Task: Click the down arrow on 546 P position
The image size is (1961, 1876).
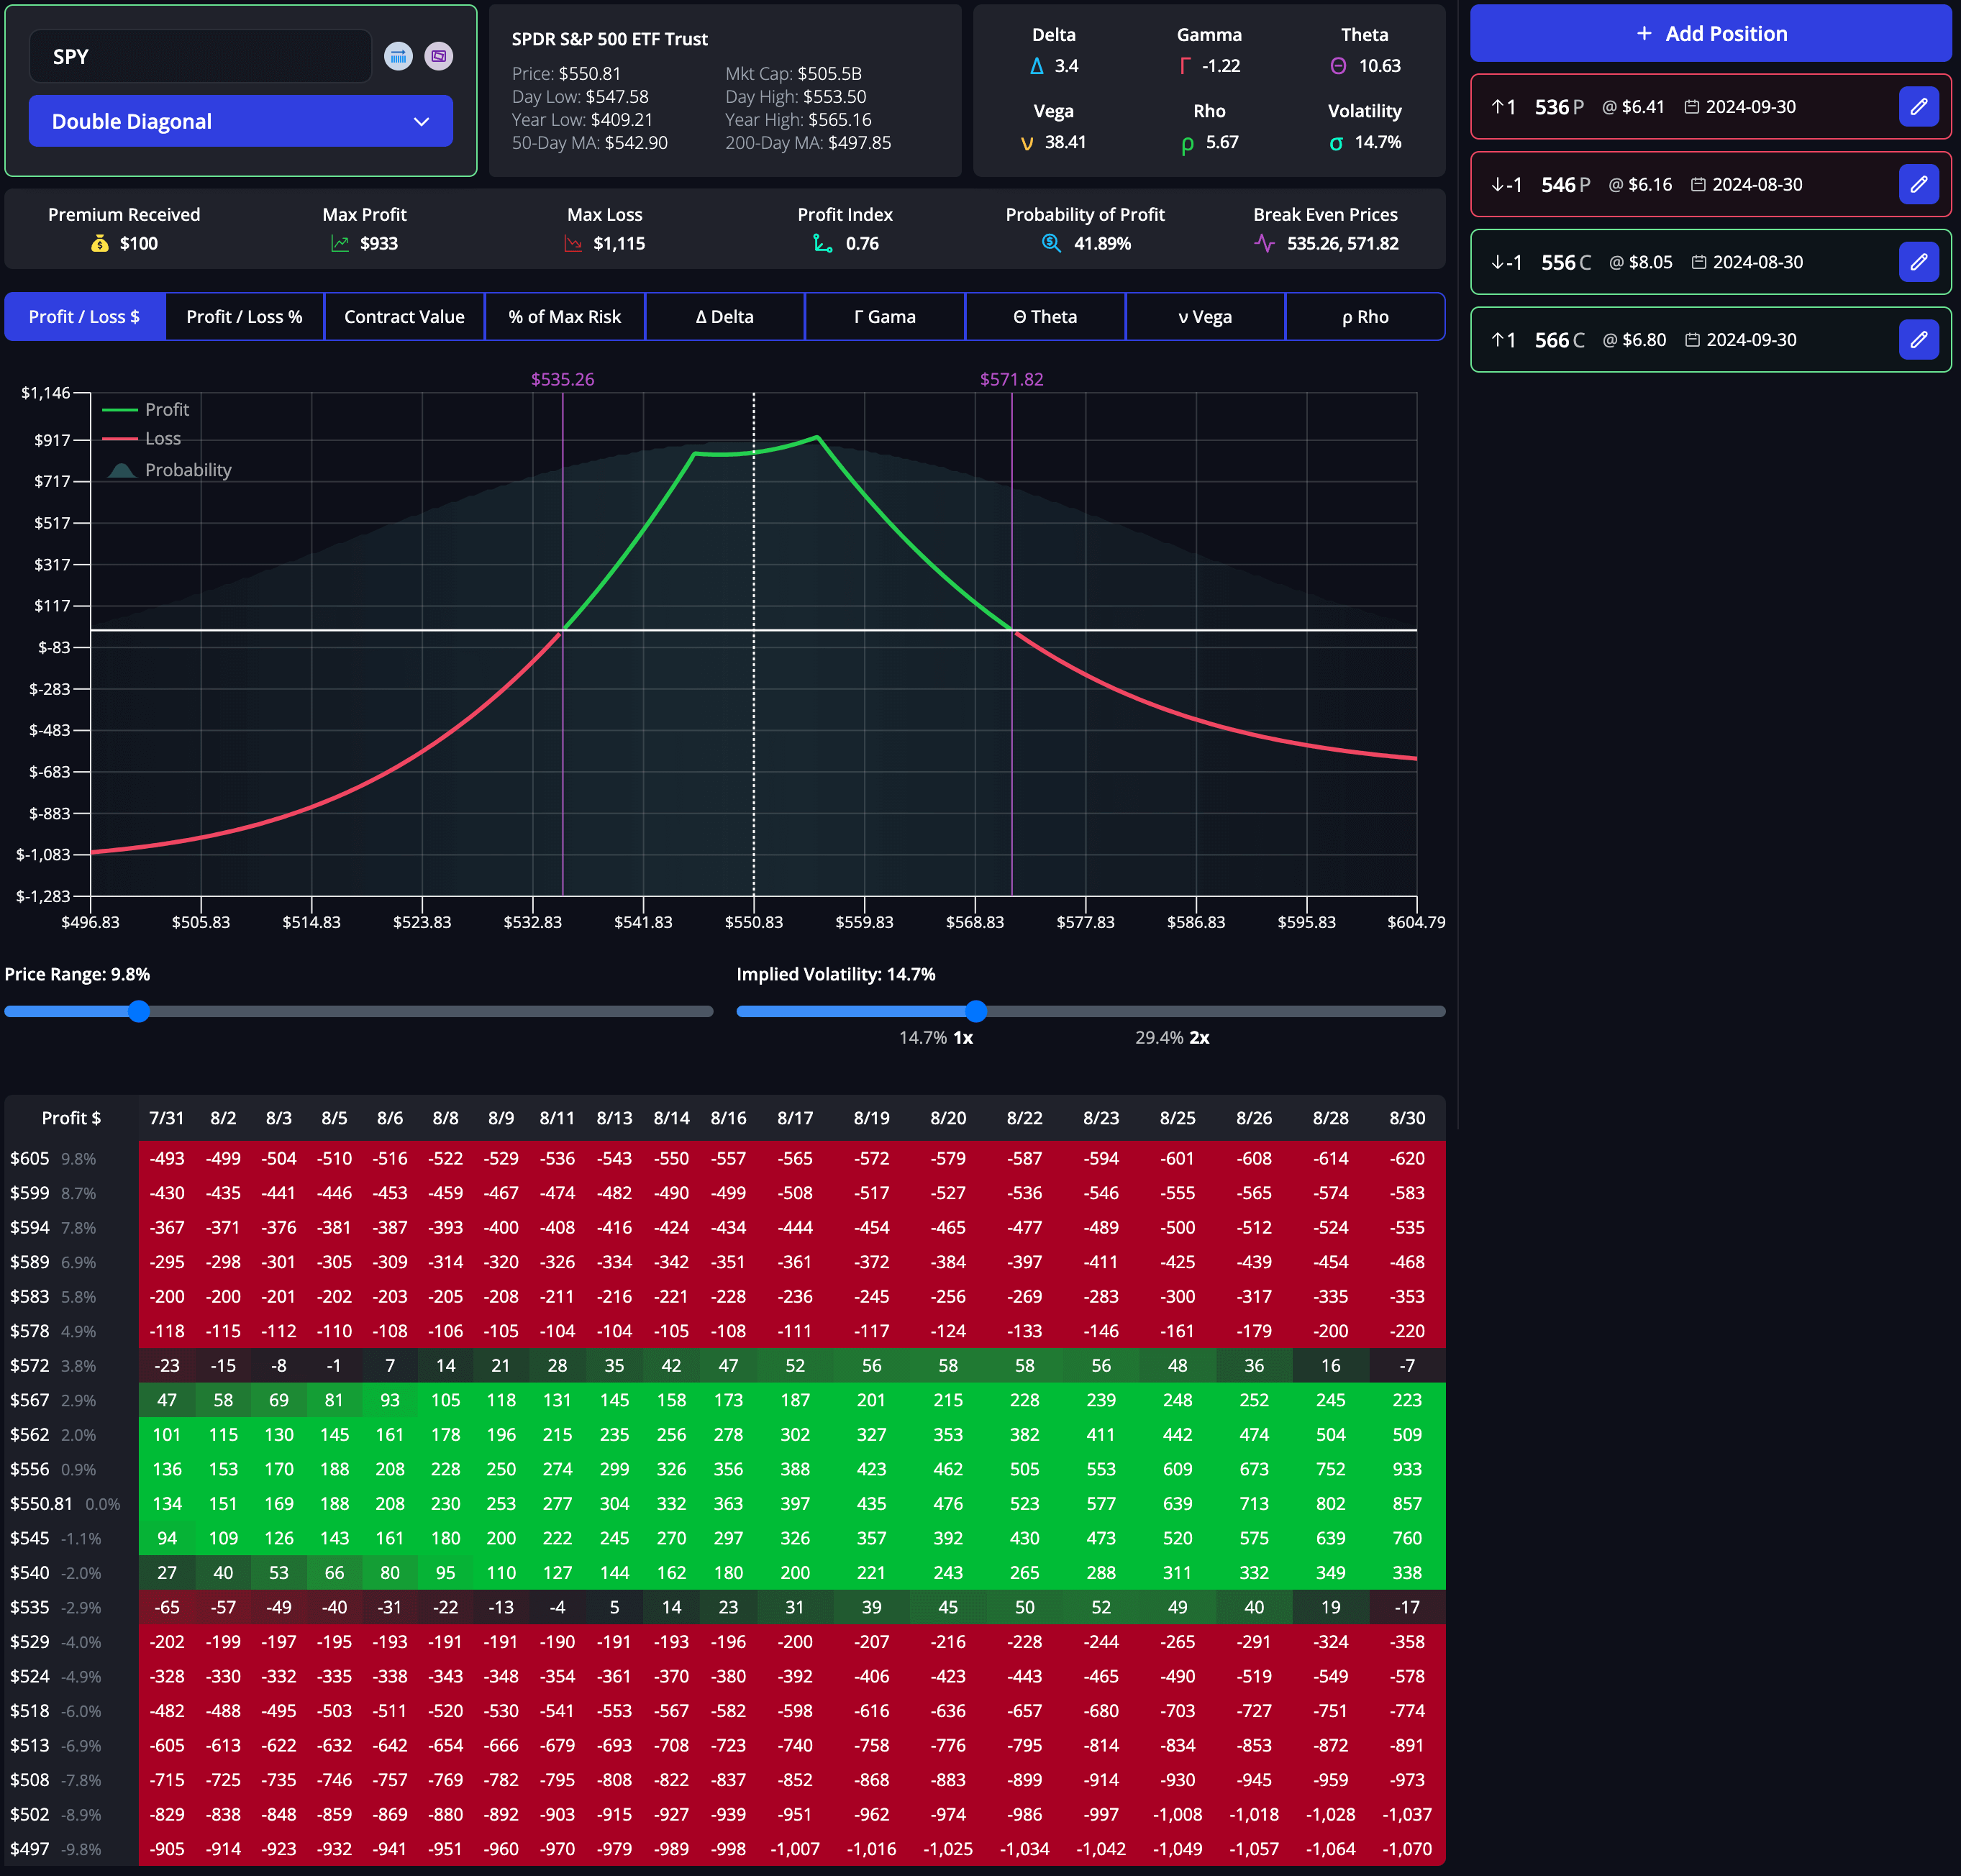Action: click(x=1498, y=184)
